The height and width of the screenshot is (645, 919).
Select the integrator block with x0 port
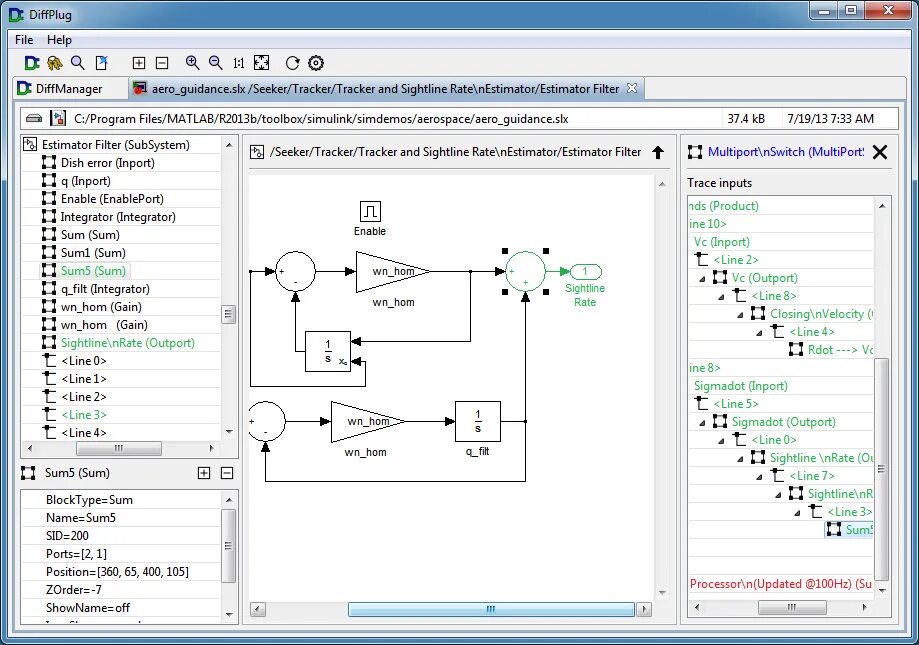(328, 351)
